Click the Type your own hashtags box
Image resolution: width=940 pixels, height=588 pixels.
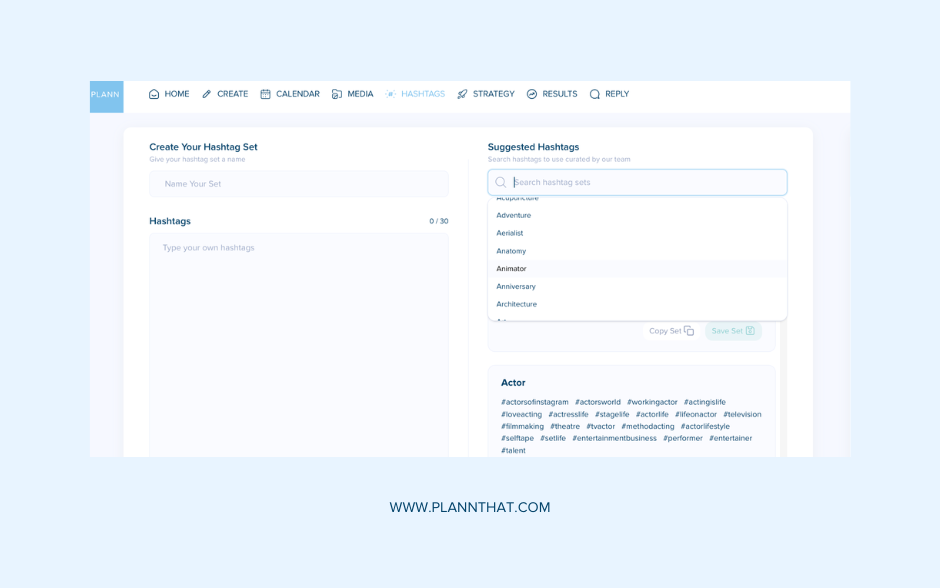[299, 345]
